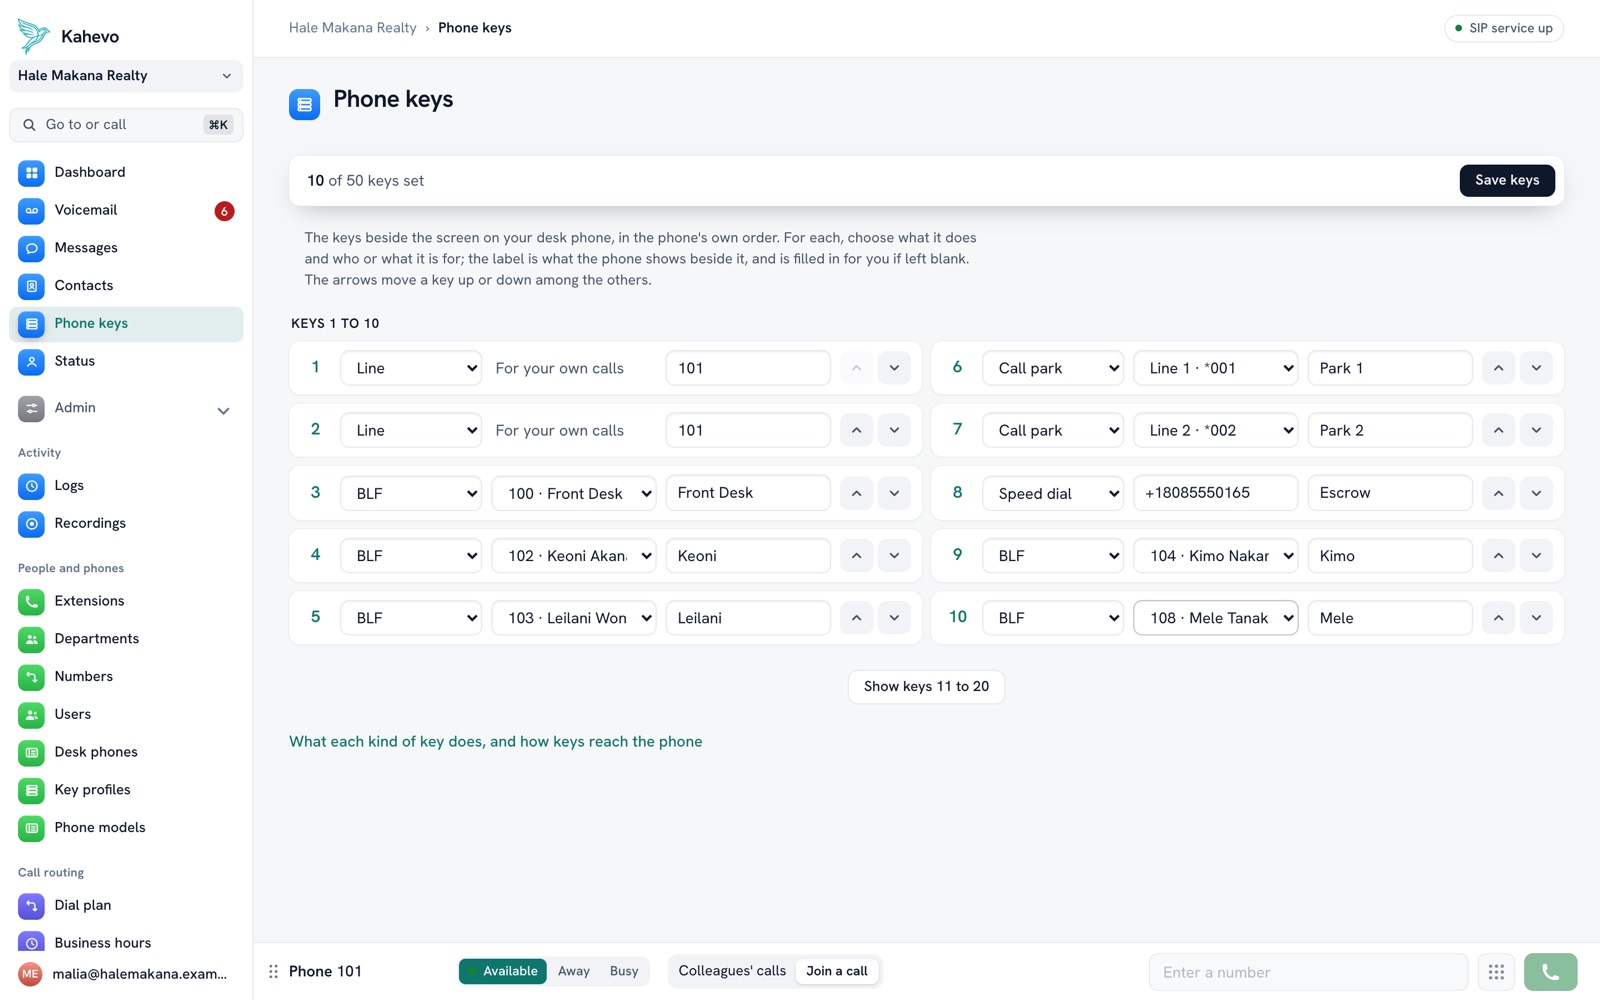This screenshot has height=1000, width=1600.
Task: Click the Save keys button
Action: [1506, 180]
